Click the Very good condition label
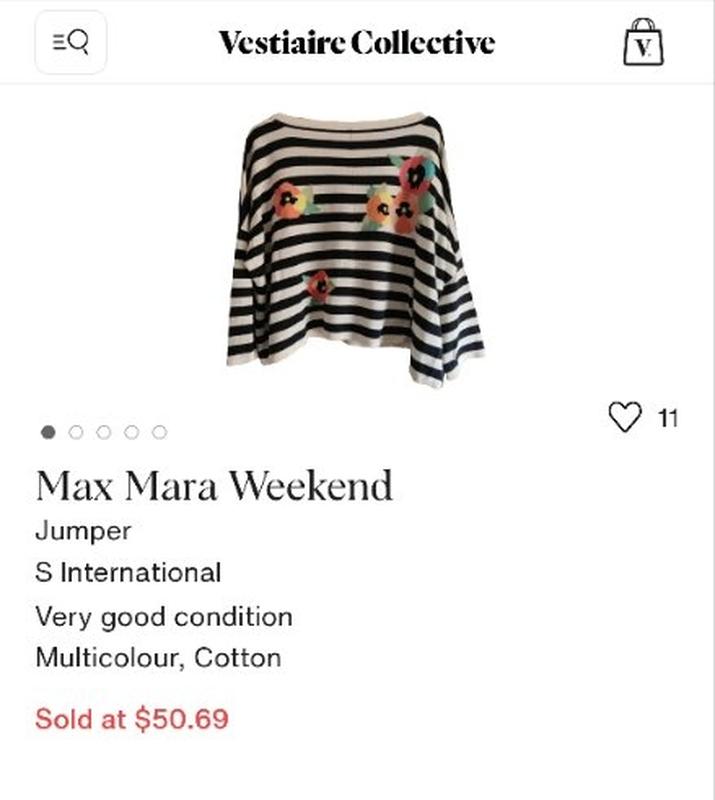715x800 pixels. pos(164,616)
